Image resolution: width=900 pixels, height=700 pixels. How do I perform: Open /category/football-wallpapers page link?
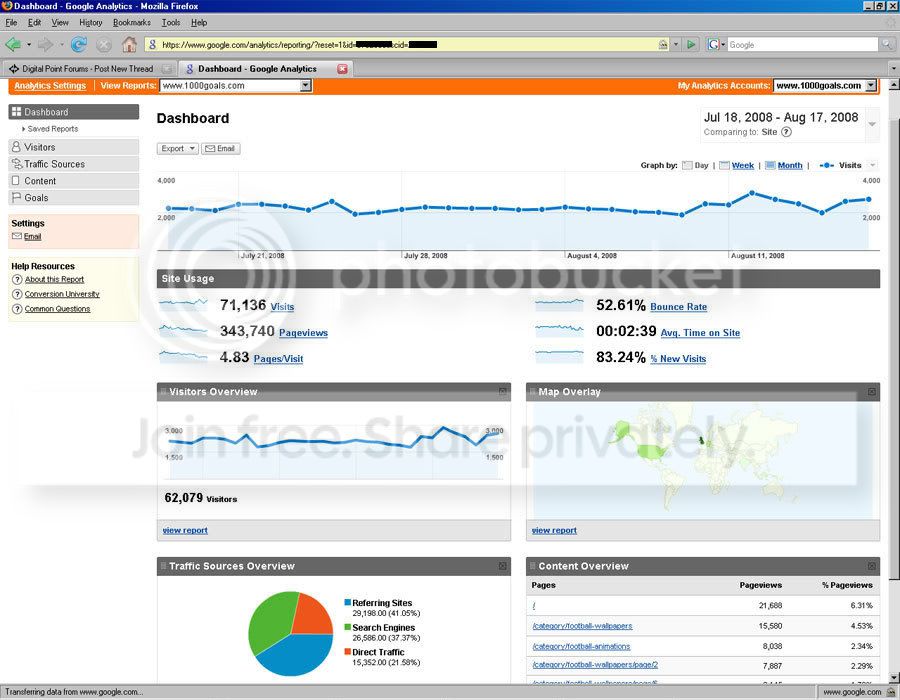coord(582,626)
